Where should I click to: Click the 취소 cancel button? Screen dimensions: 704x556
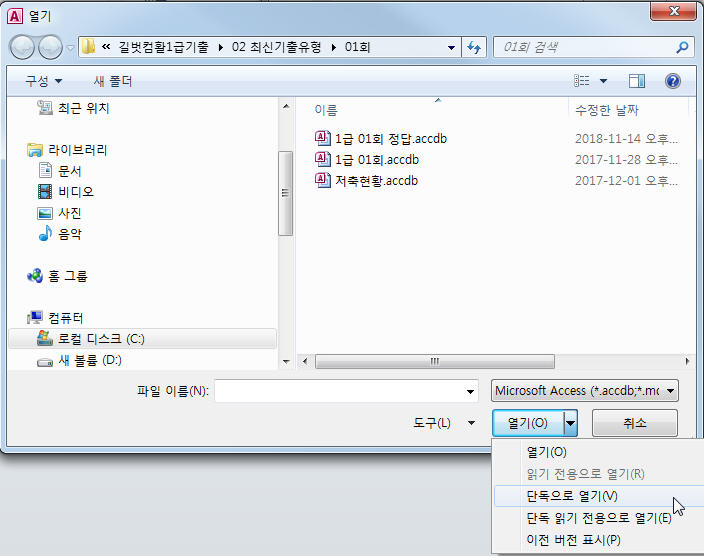634,423
